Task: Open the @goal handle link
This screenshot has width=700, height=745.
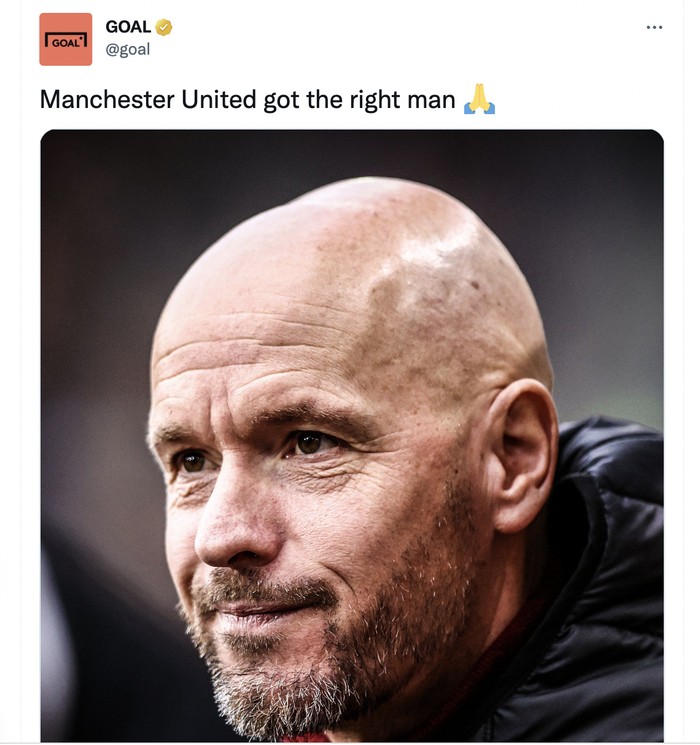Action: [127, 49]
